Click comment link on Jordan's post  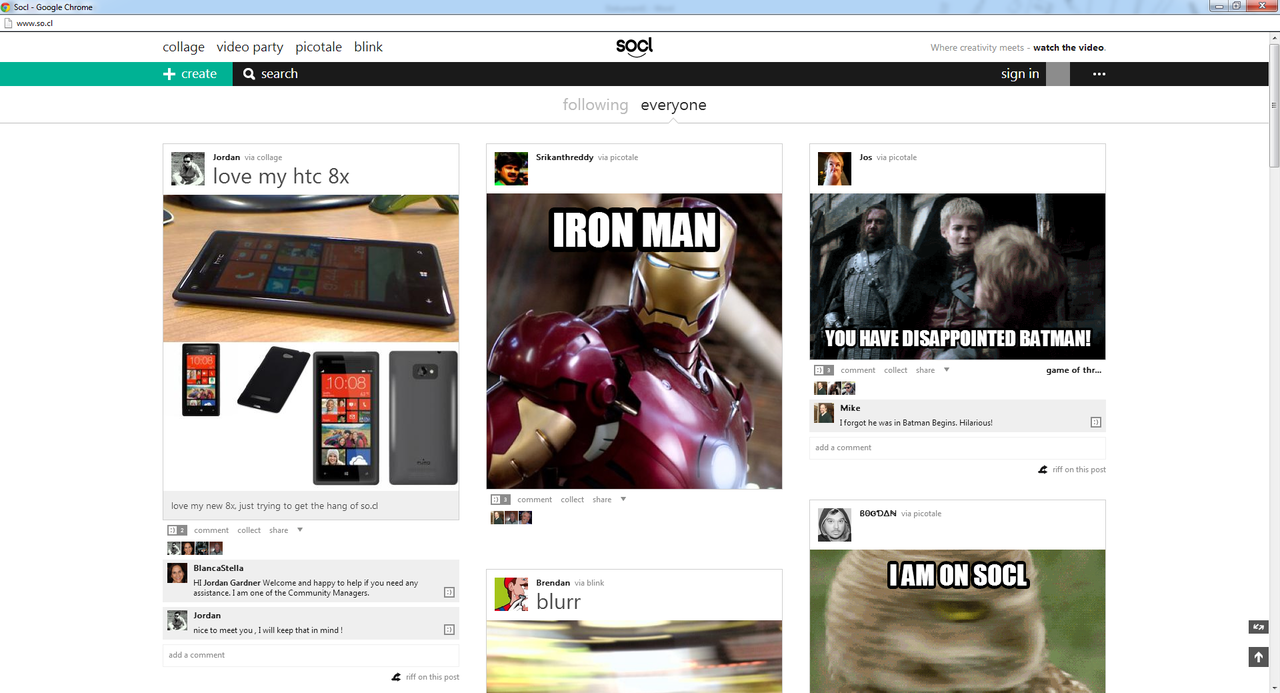(211, 530)
